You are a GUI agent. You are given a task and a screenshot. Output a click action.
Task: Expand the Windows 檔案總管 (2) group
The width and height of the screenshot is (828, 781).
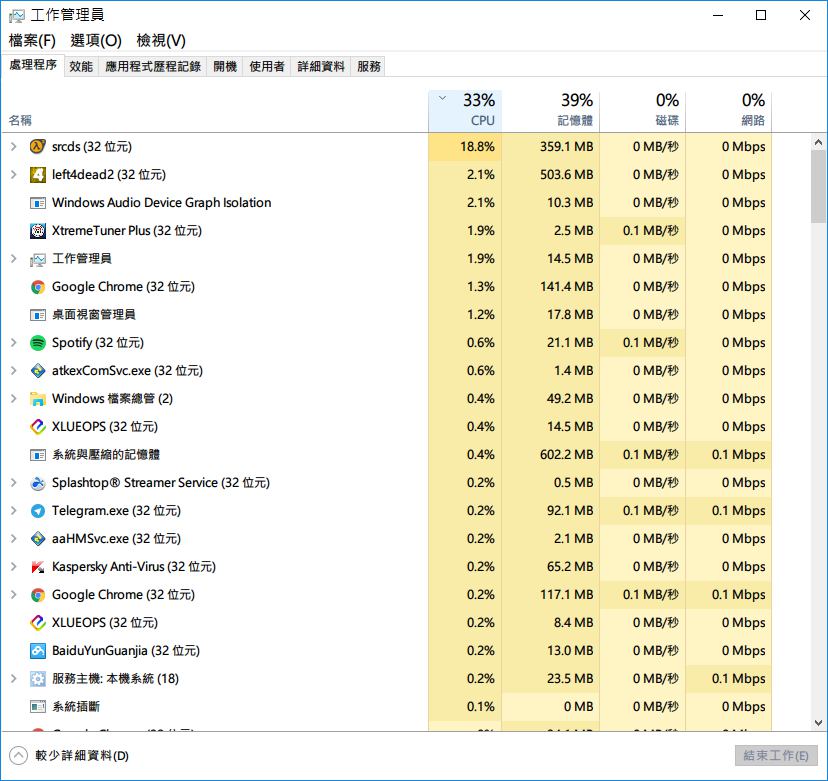14,399
